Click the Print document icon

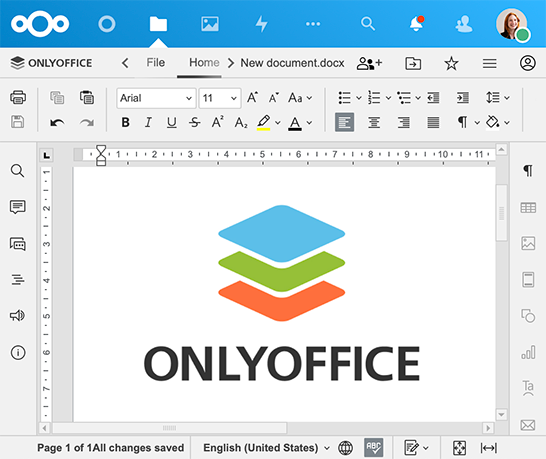point(18,97)
